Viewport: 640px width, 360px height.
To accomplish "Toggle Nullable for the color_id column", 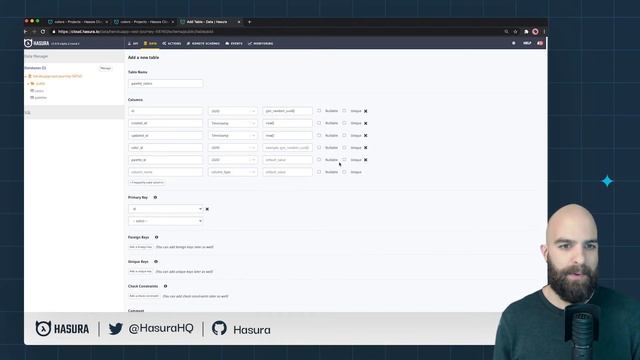I will [319, 147].
